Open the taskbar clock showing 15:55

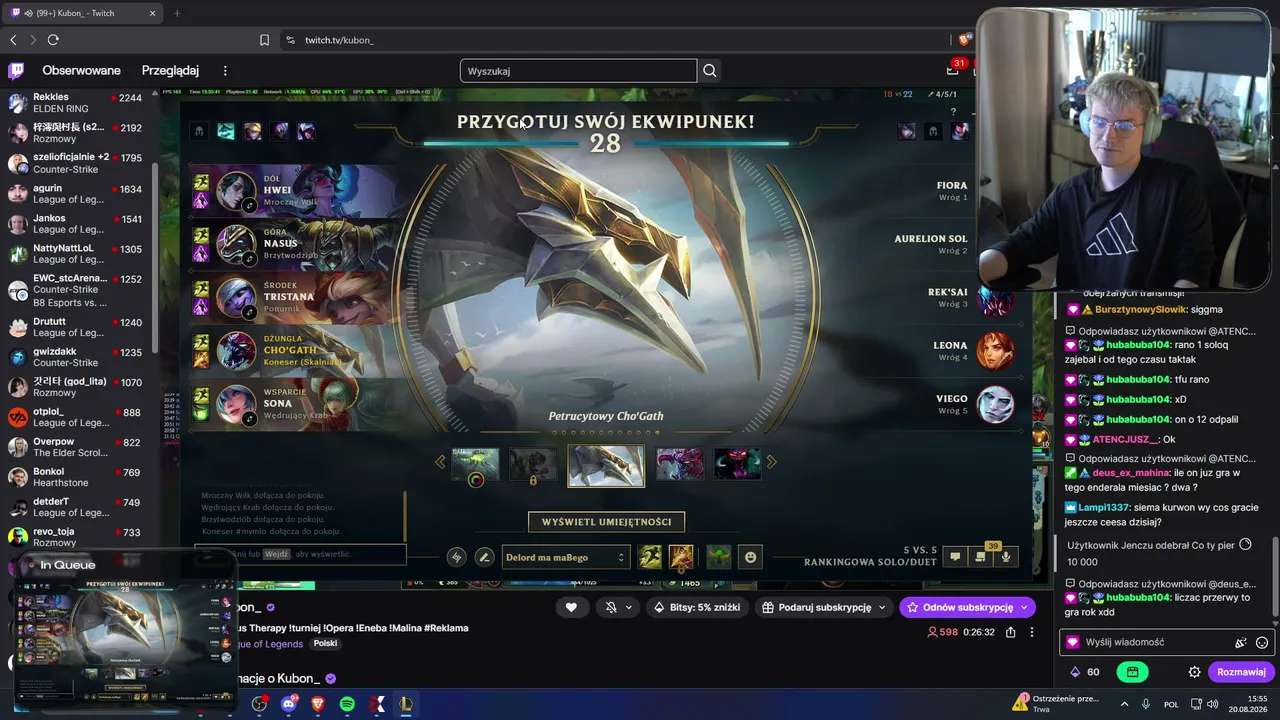click(x=1249, y=704)
